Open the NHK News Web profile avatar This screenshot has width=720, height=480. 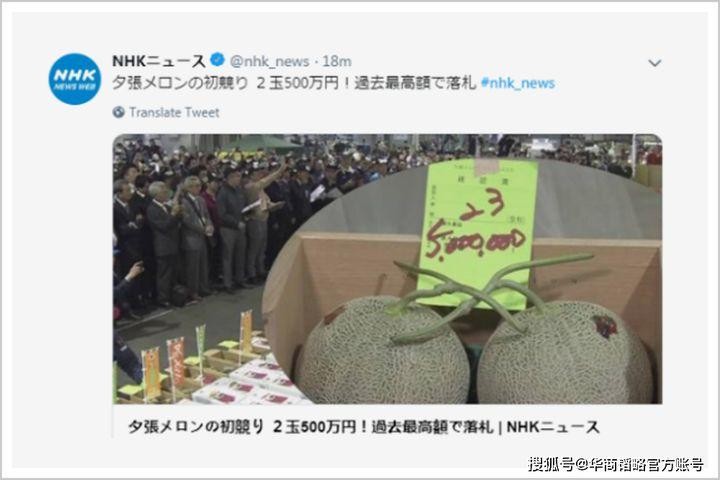pyautogui.click(x=74, y=79)
